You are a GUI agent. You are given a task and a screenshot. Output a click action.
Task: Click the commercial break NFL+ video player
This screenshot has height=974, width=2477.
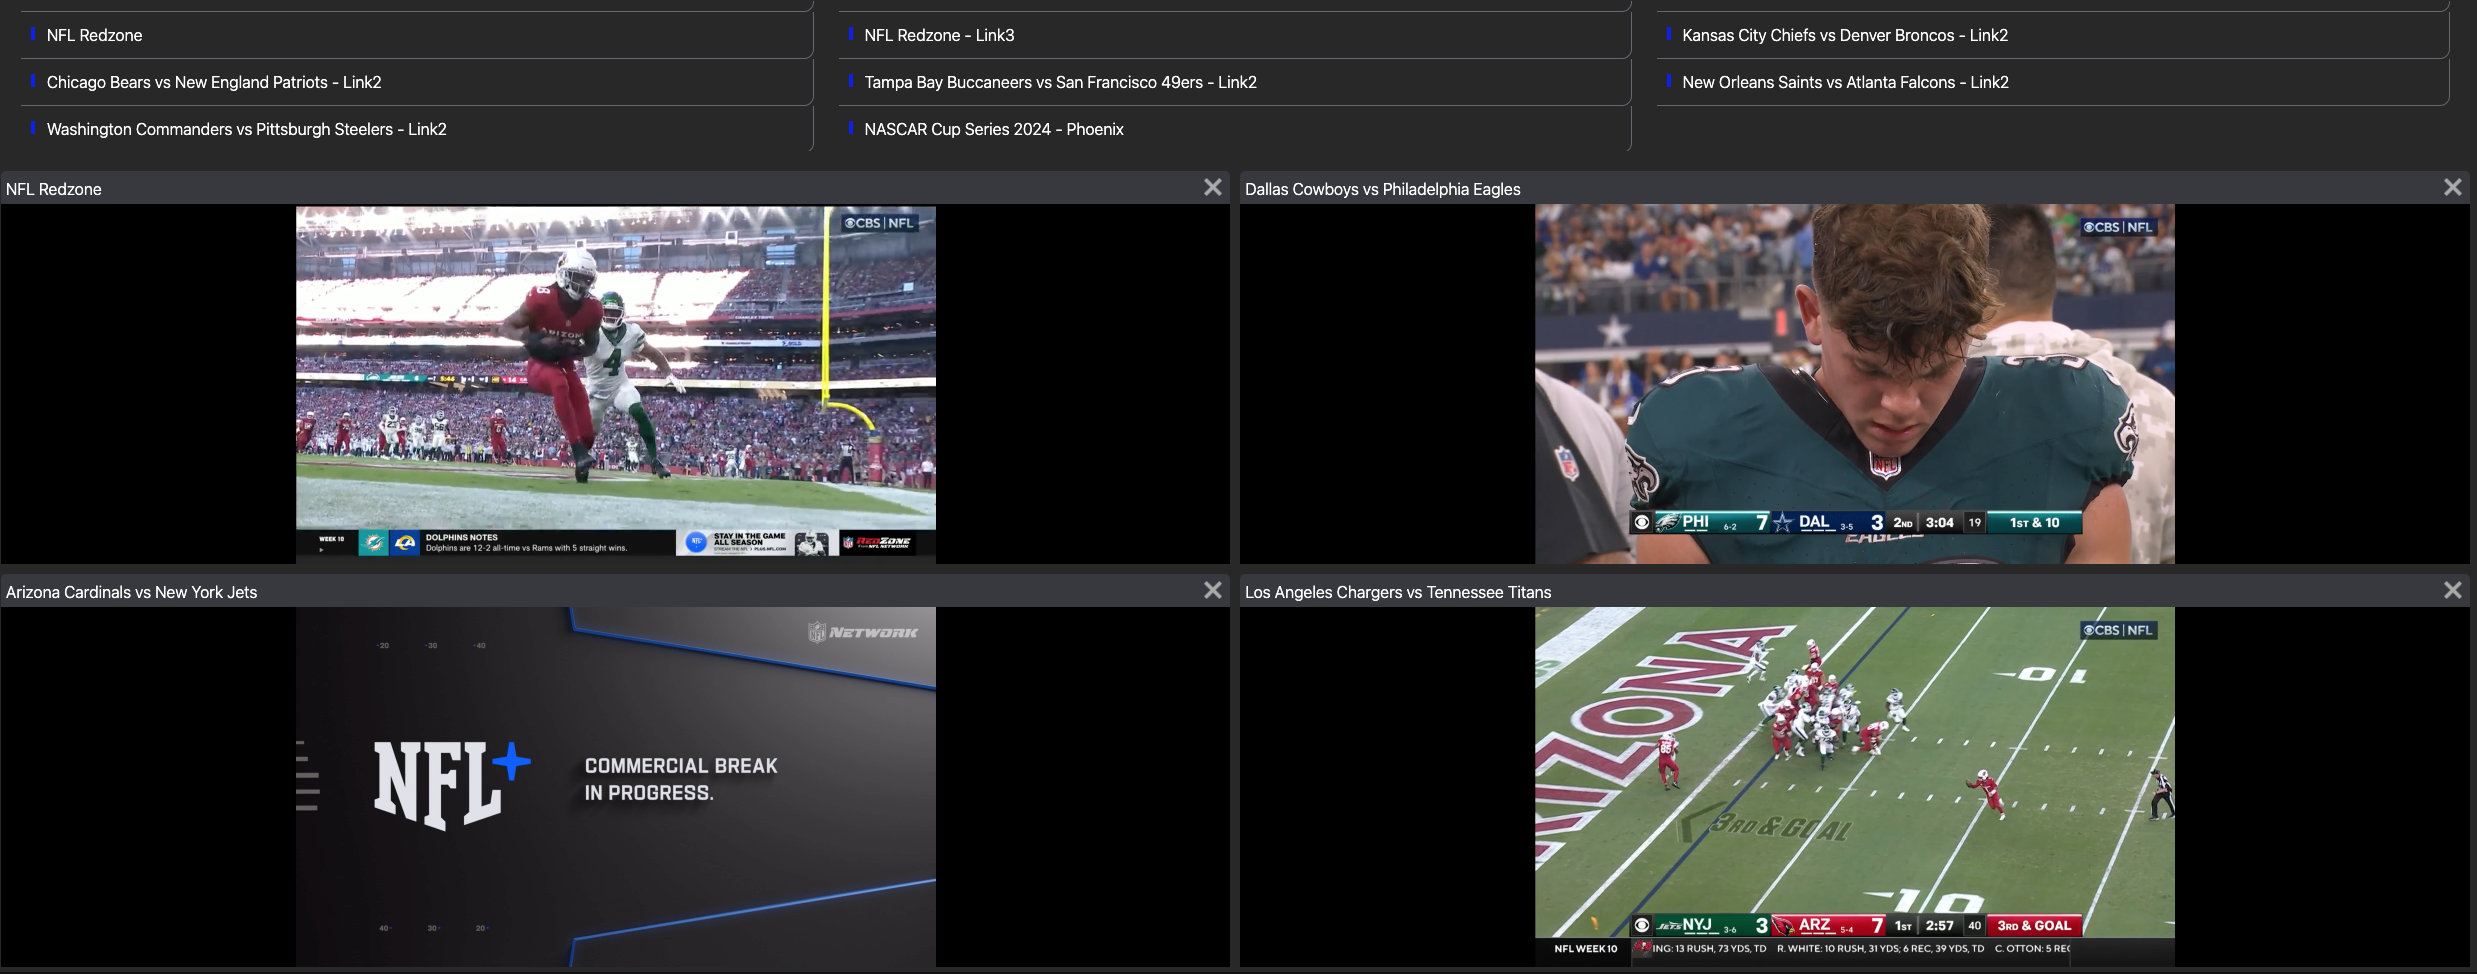tap(616, 787)
